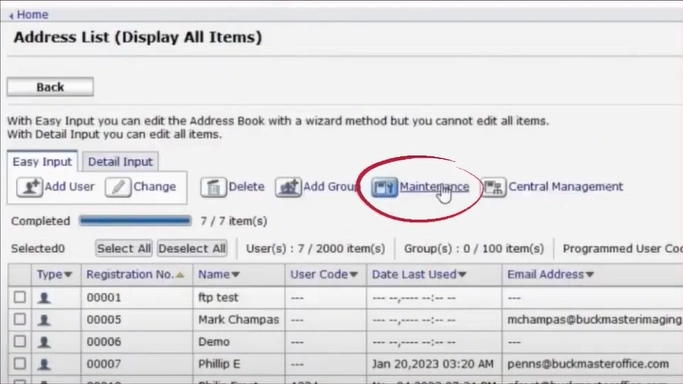Image resolution: width=683 pixels, height=384 pixels.
Task: Click the Add User icon
Action: (x=30, y=187)
